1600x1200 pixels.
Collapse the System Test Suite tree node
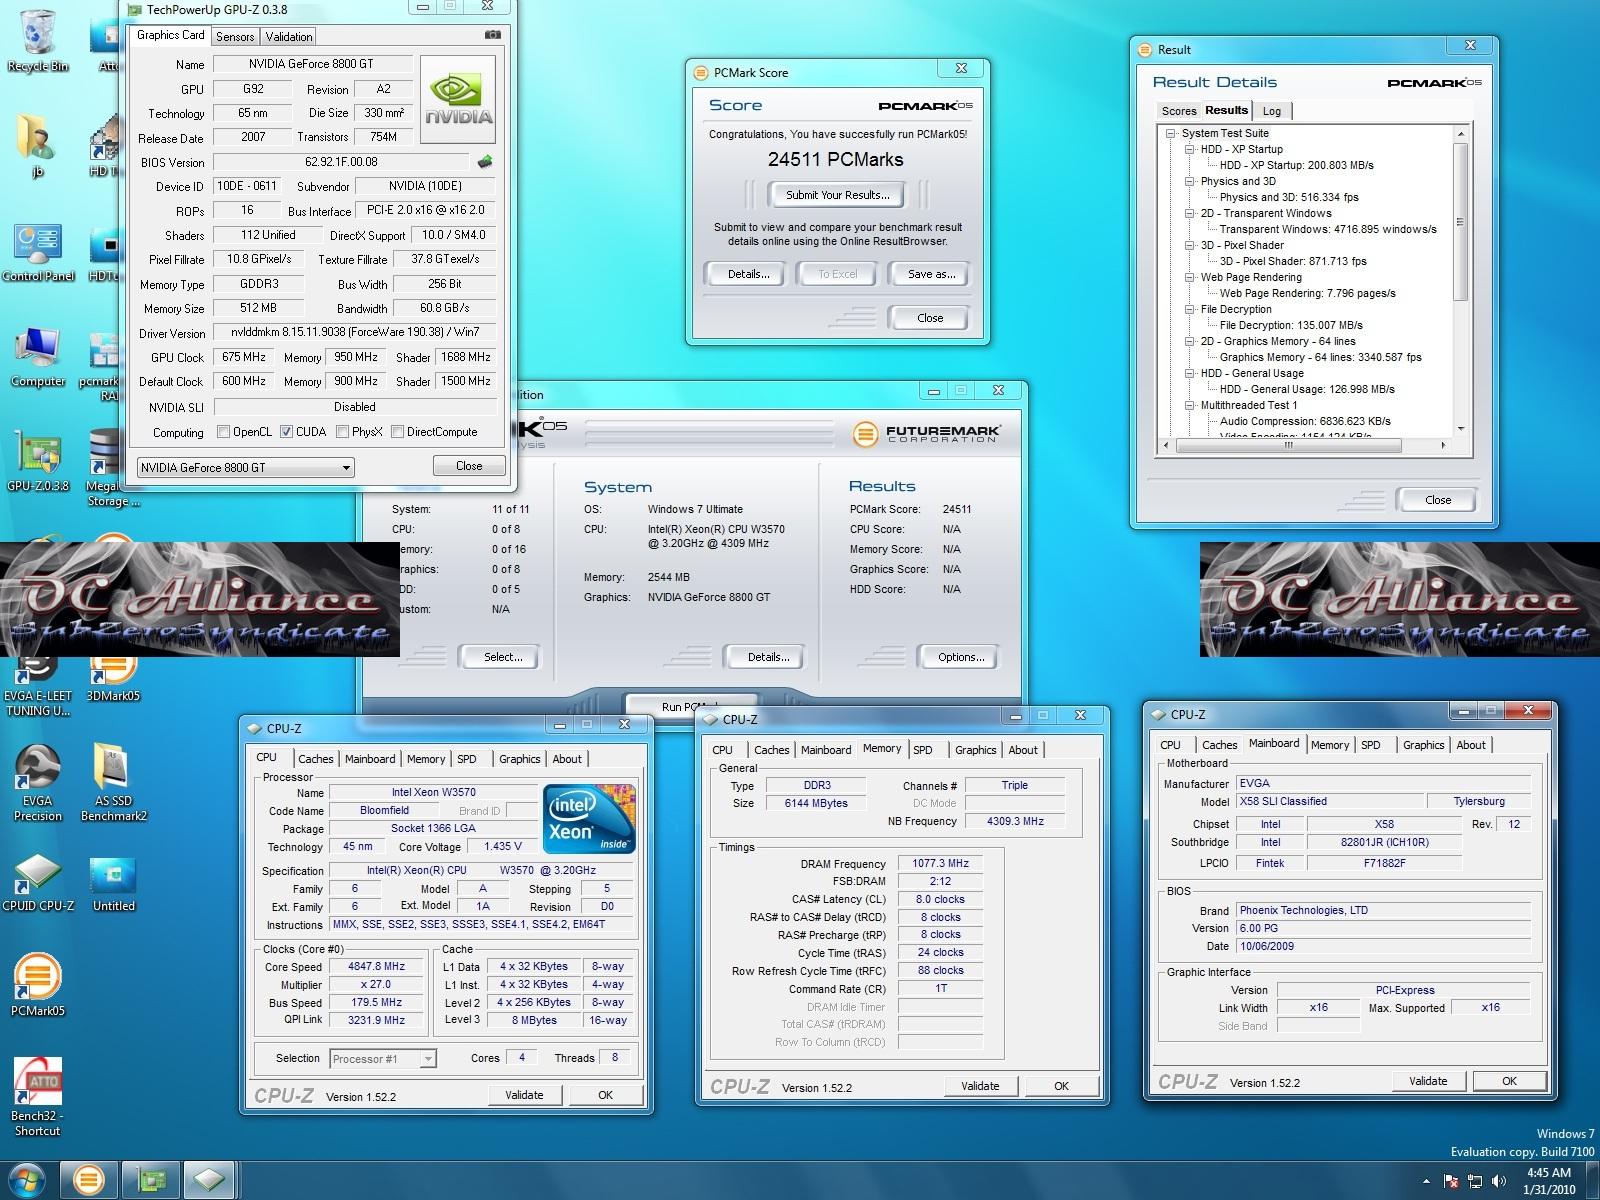tap(1170, 133)
